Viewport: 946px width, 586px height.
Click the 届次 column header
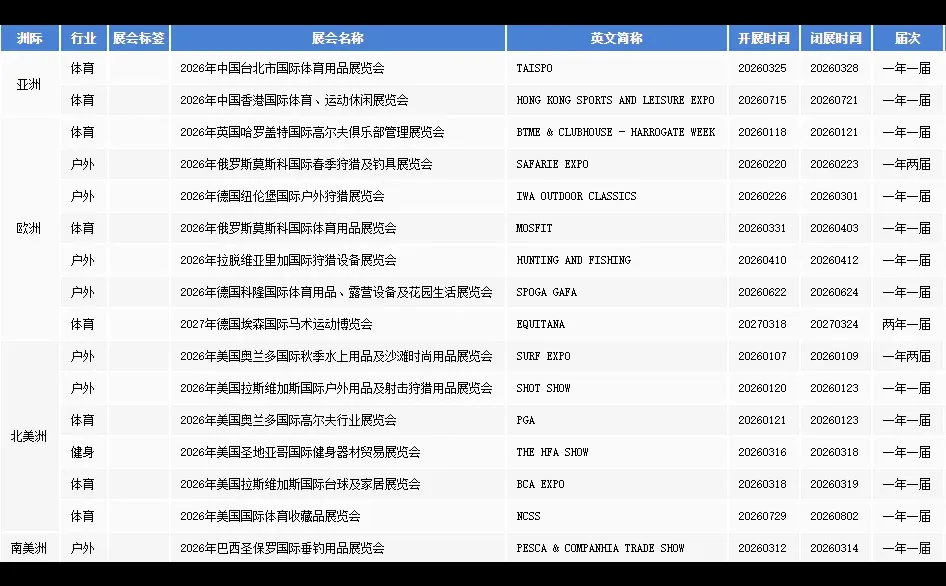pyautogui.click(x=907, y=37)
